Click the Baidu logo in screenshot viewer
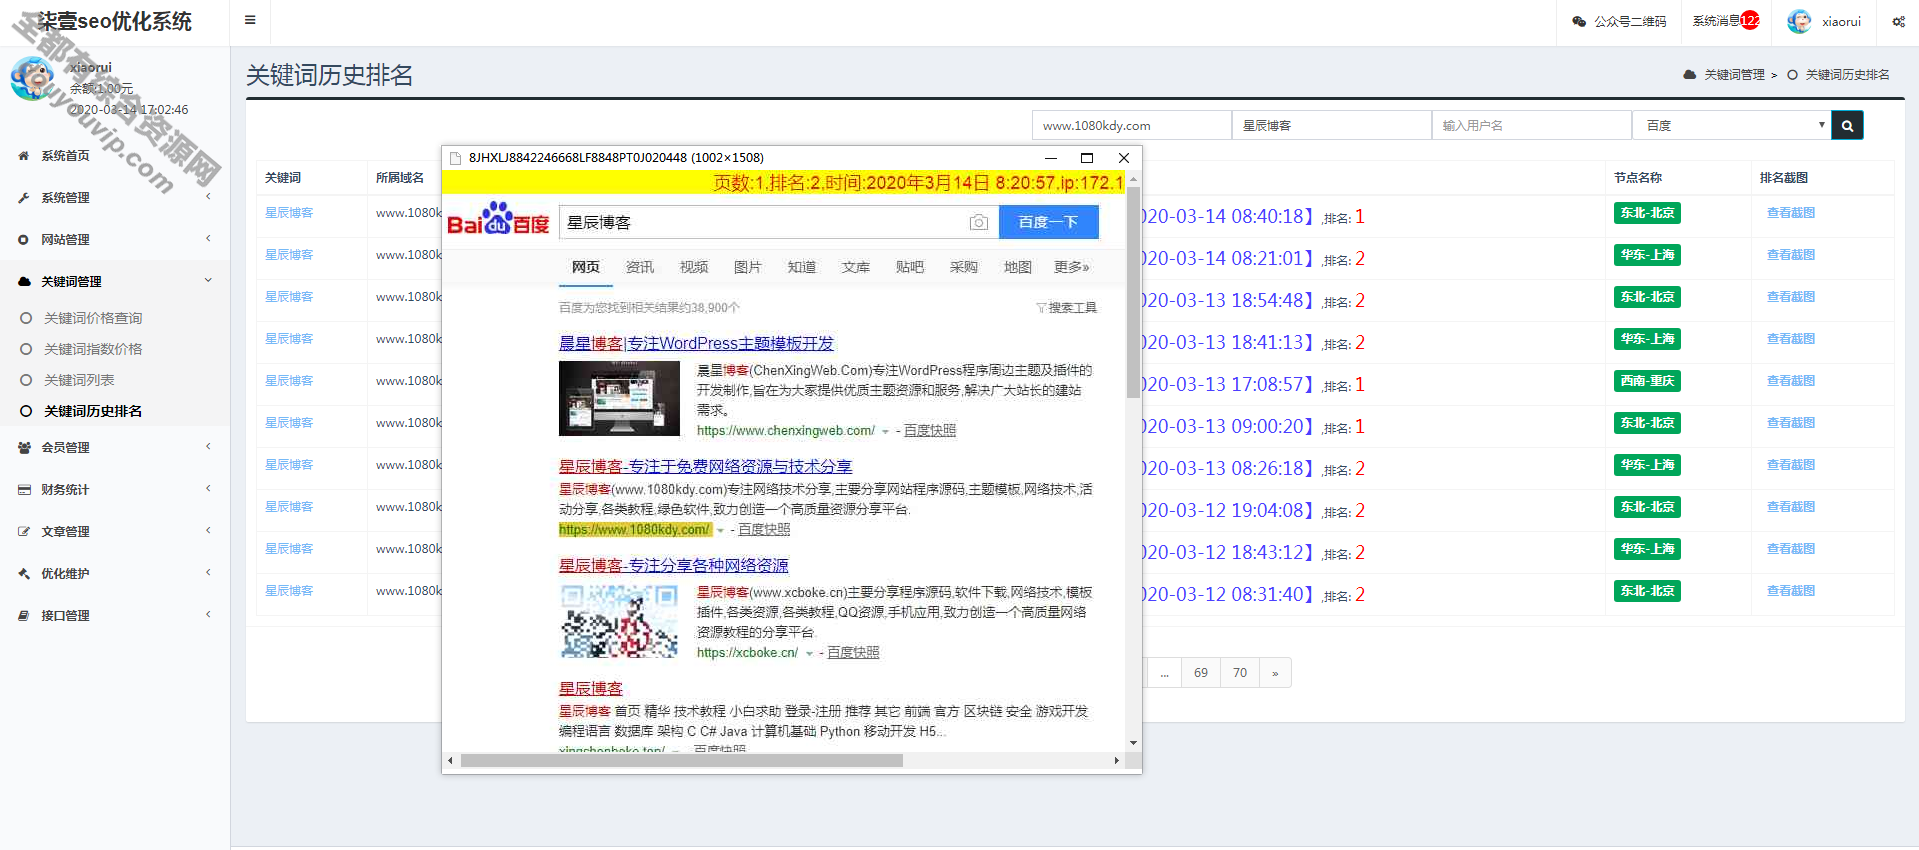Image resolution: width=1919 pixels, height=850 pixels. pos(498,219)
